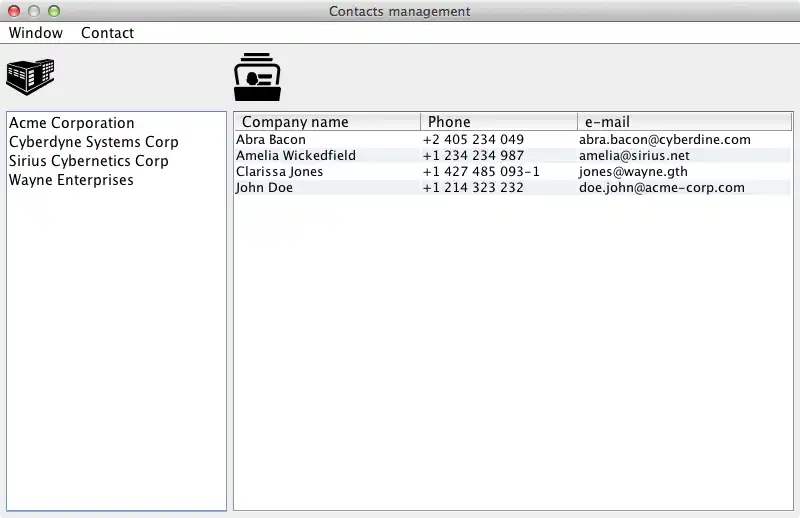
Task: Select the Clarissa Jones contact row
Action: [280, 172]
